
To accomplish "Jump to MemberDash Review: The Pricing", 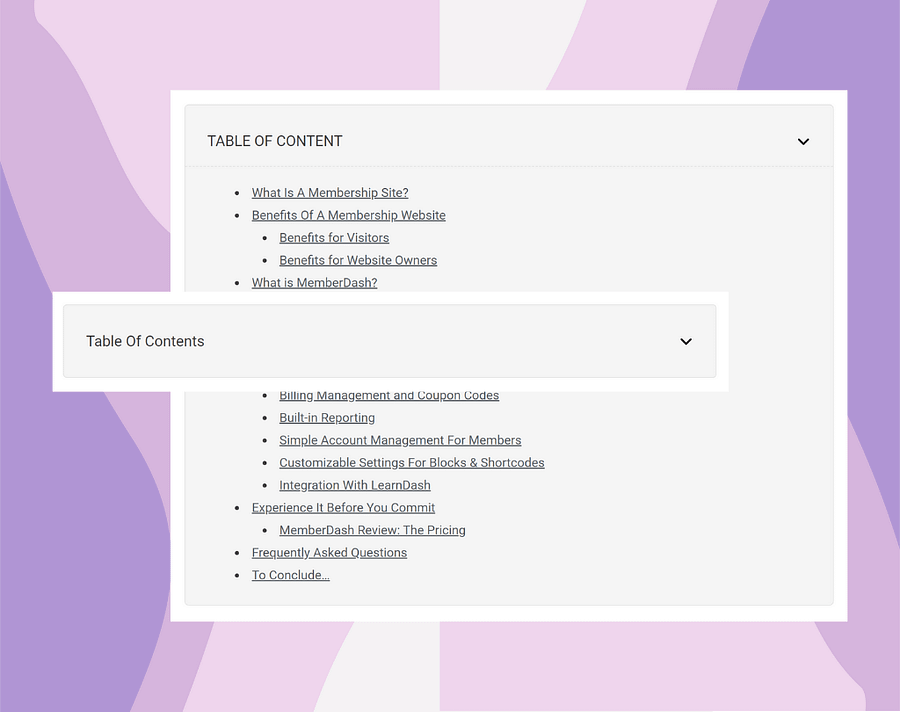I will click(x=373, y=530).
